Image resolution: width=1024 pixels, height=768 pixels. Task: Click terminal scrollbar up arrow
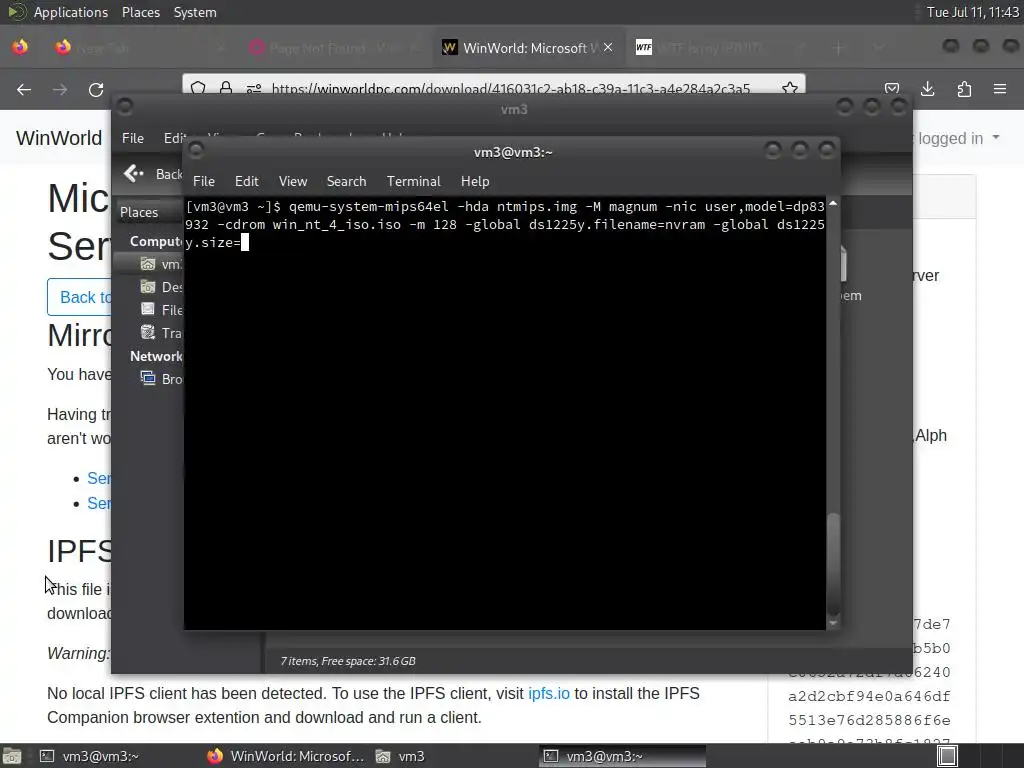pos(833,204)
